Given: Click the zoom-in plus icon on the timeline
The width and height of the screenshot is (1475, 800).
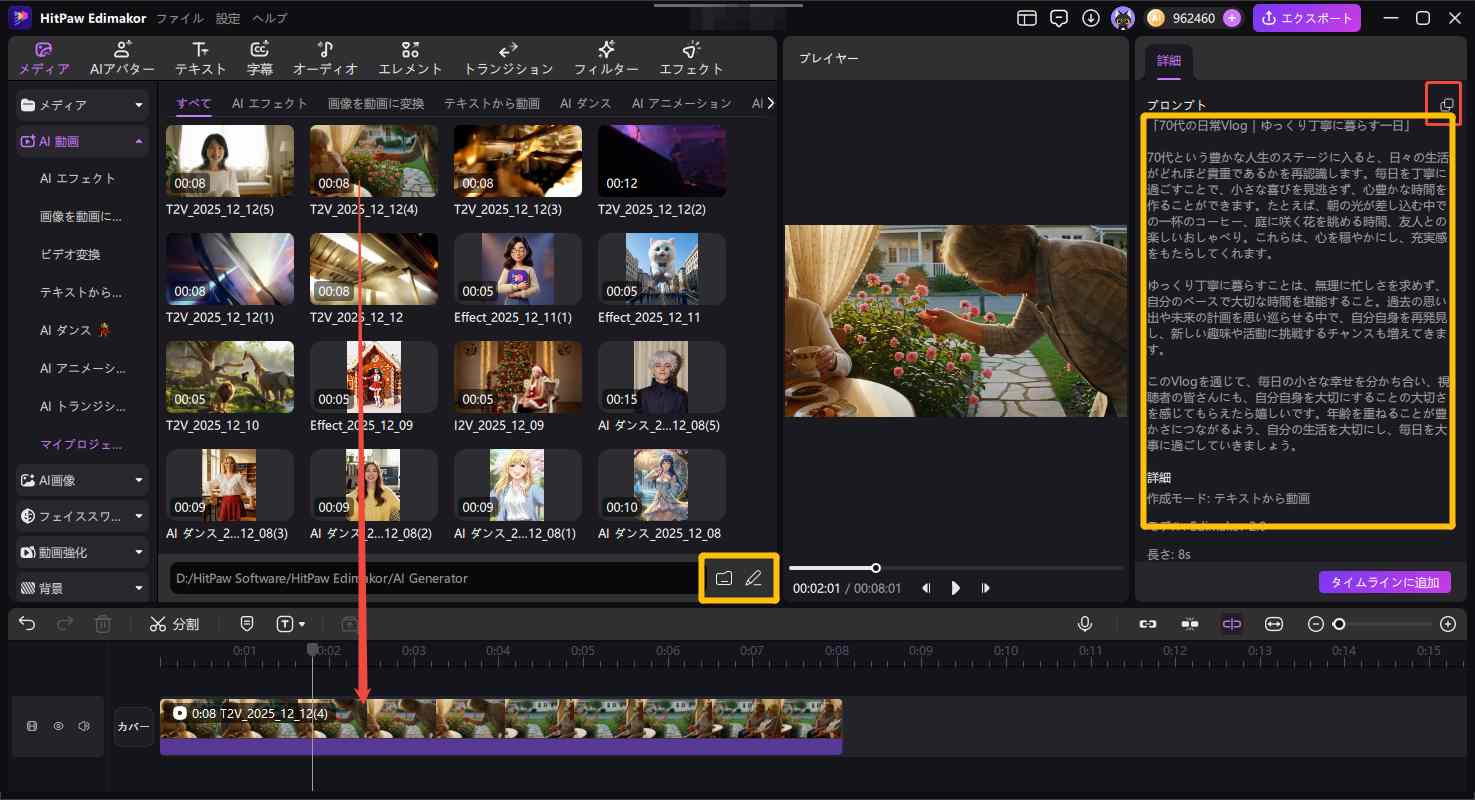Looking at the screenshot, I should pyautogui.click(x=1448, y=624).
